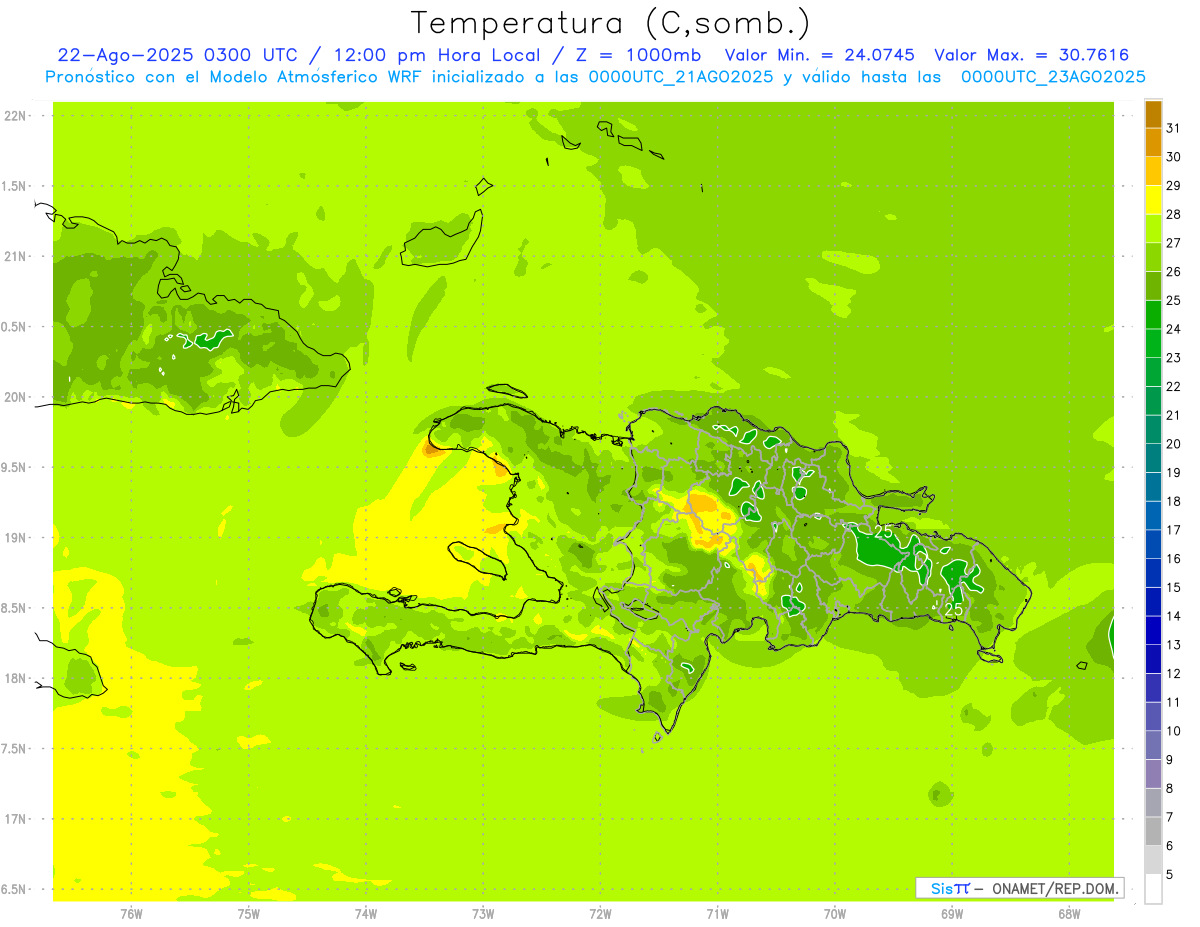Click the '75W' longitude axis label
This screenshot has width=1200, height=927.
tap(249, 914)
